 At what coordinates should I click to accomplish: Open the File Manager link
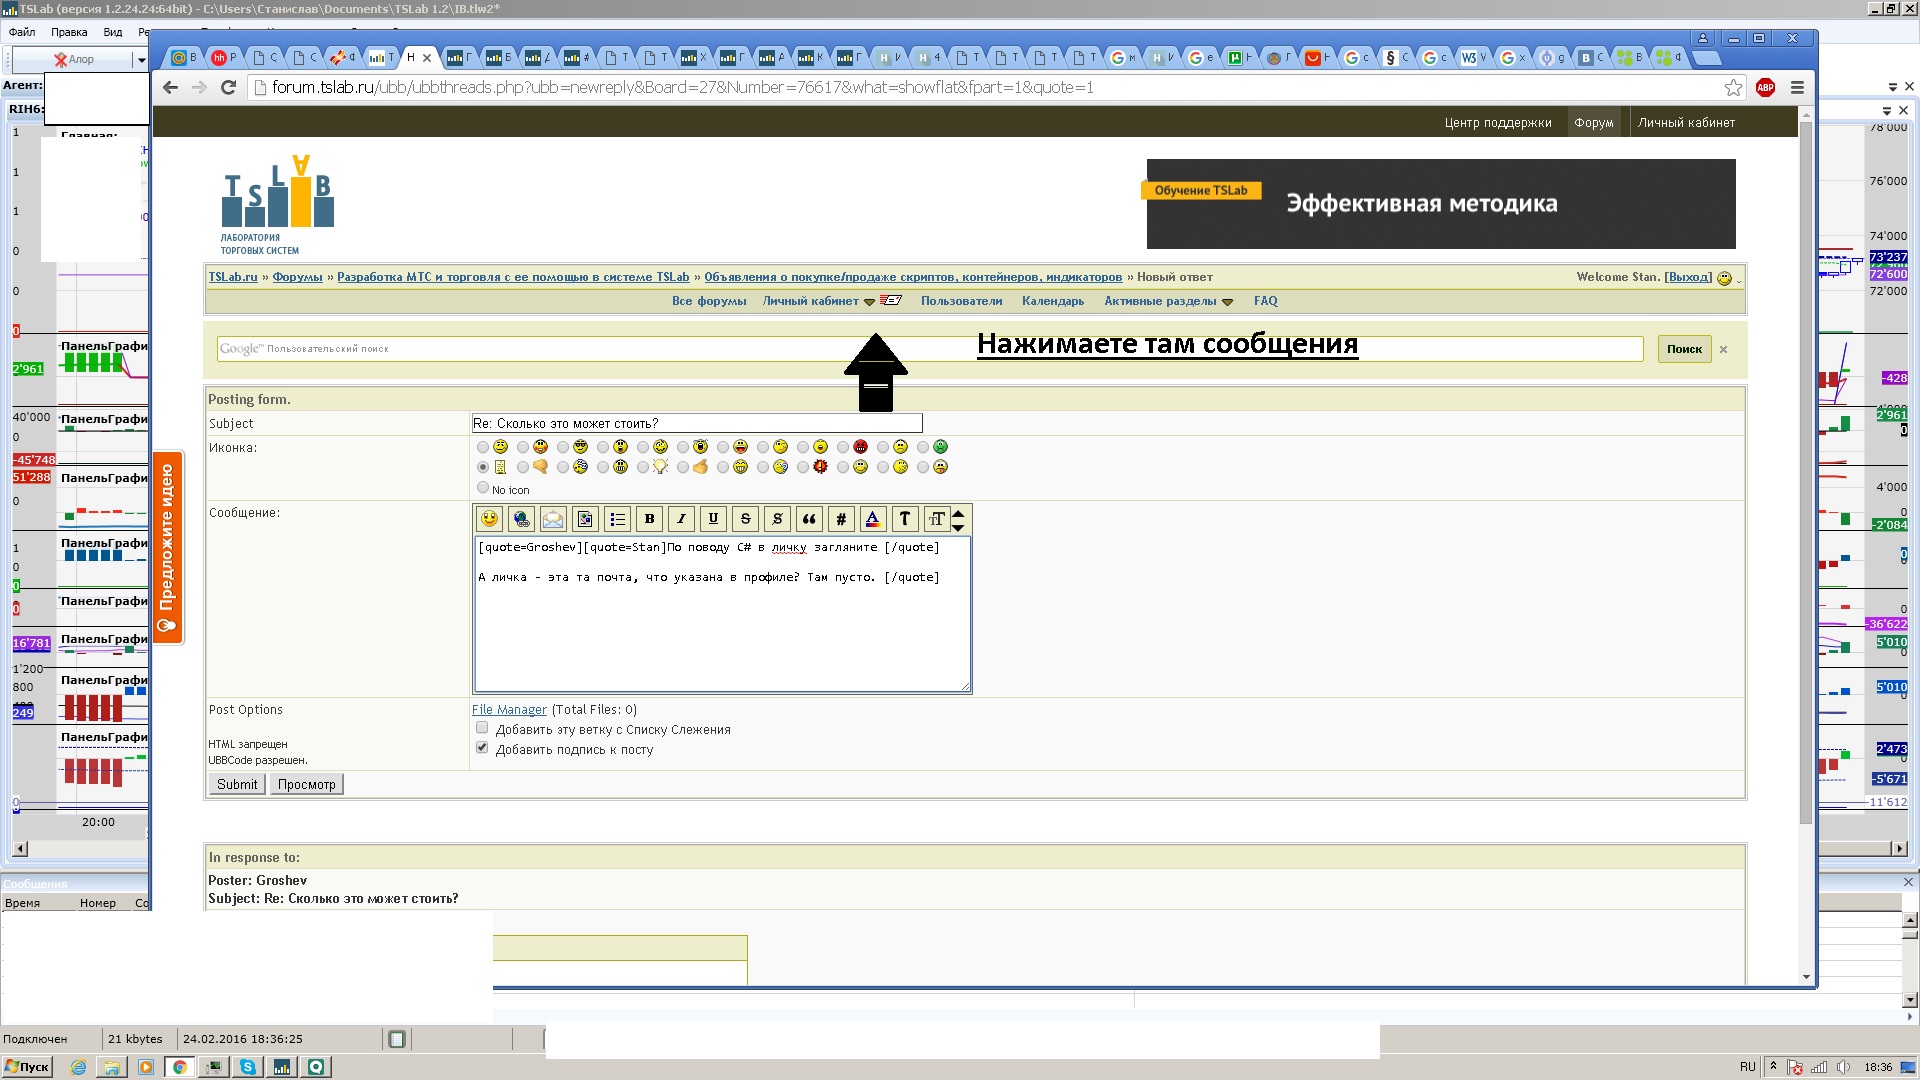[509, 710]
